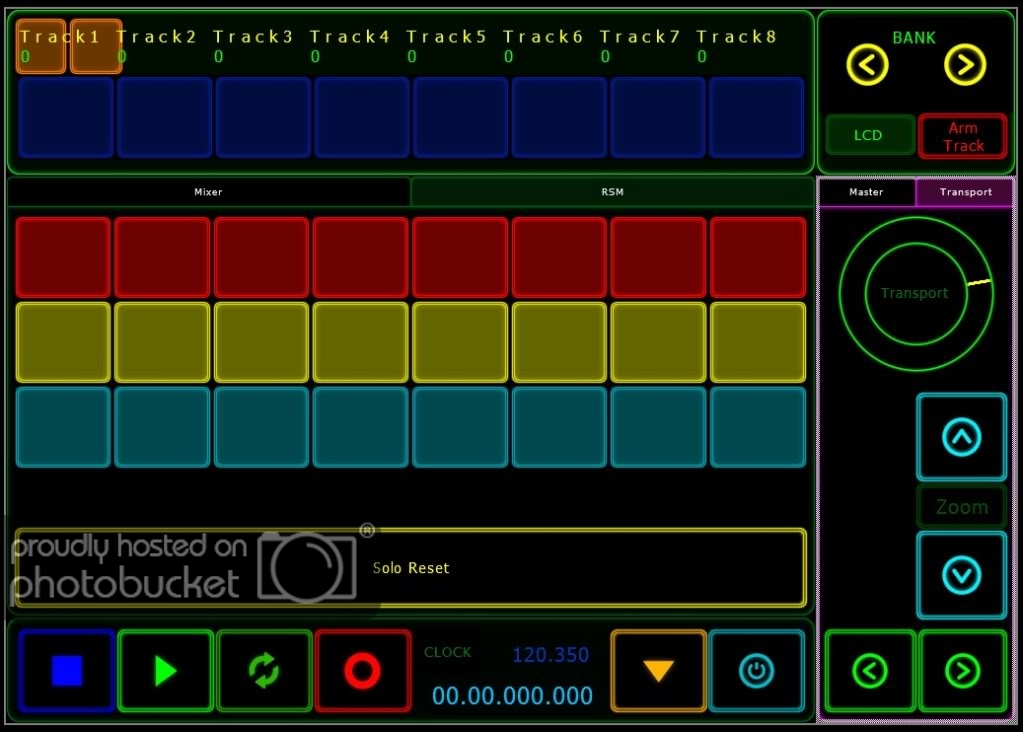Toggle the green loop cycle button
Image resolution: width=1023 pixels, height=732 pixels.
[x=264, y=671]
